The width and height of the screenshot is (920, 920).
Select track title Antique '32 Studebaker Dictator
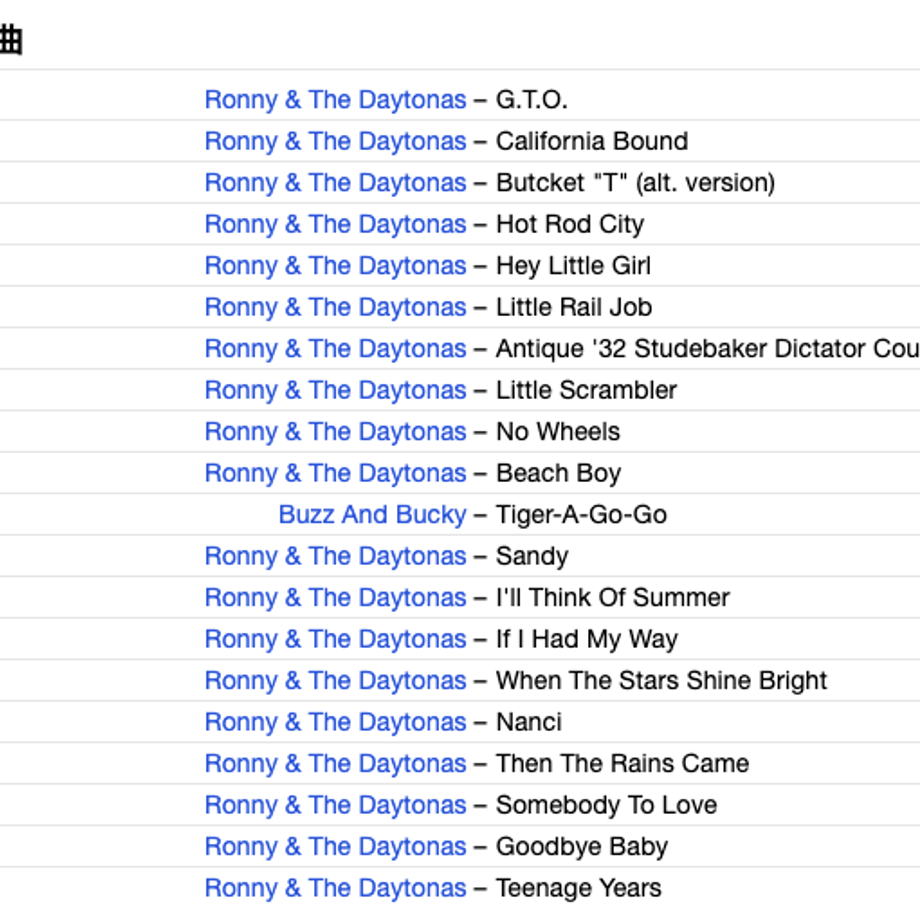point(708,349)
